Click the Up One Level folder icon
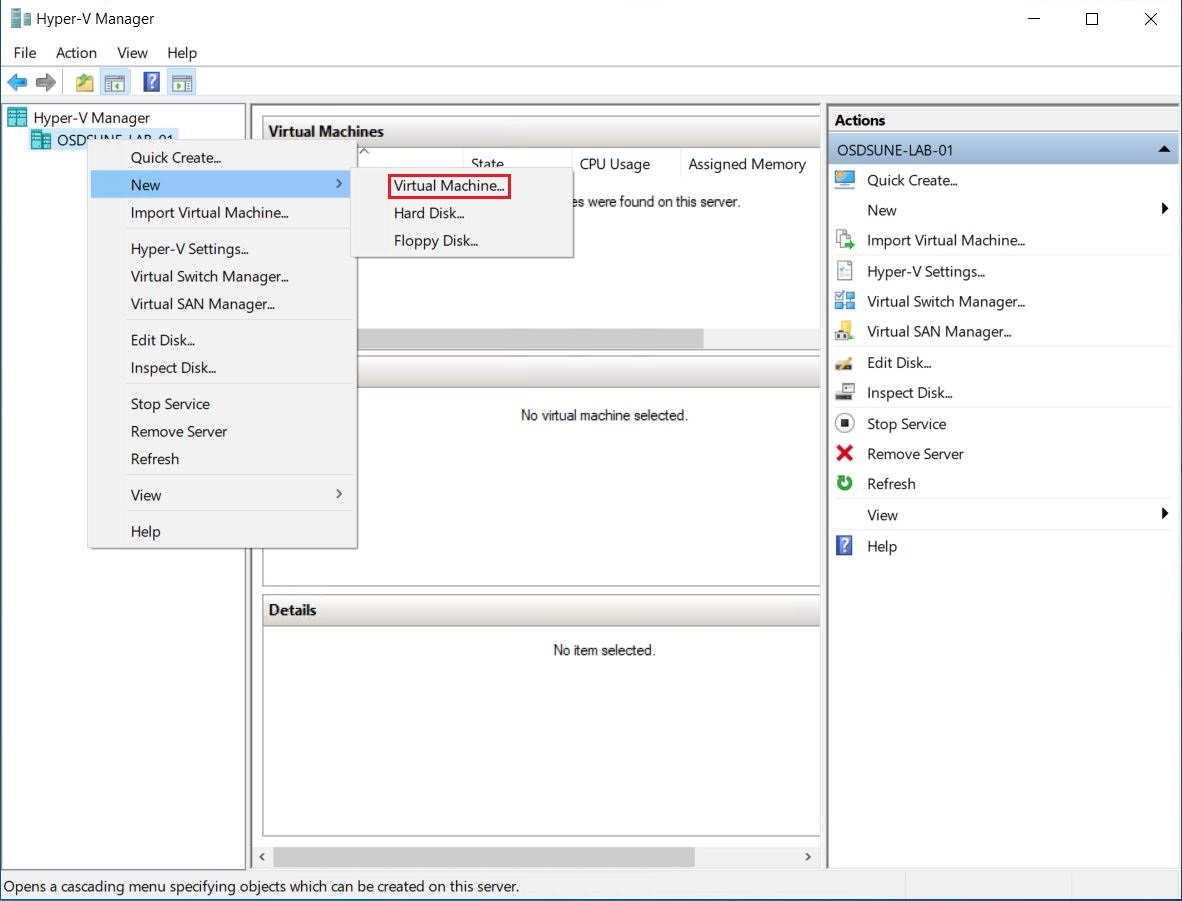This screenshot has height=901, width=1182. point(85,83)
